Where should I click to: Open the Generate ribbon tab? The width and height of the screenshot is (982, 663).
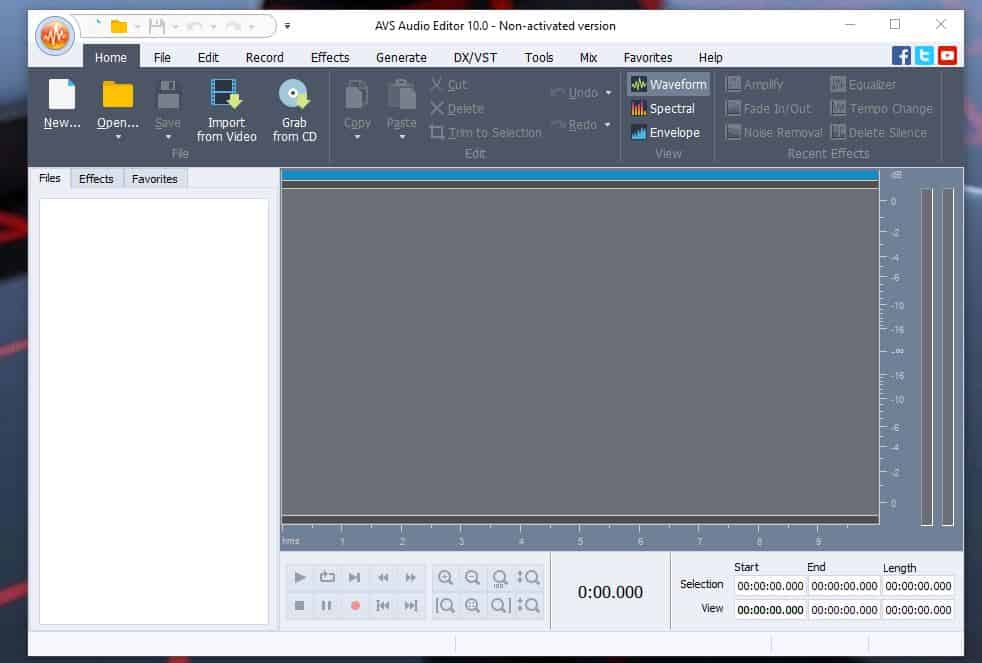coord(401,58)
